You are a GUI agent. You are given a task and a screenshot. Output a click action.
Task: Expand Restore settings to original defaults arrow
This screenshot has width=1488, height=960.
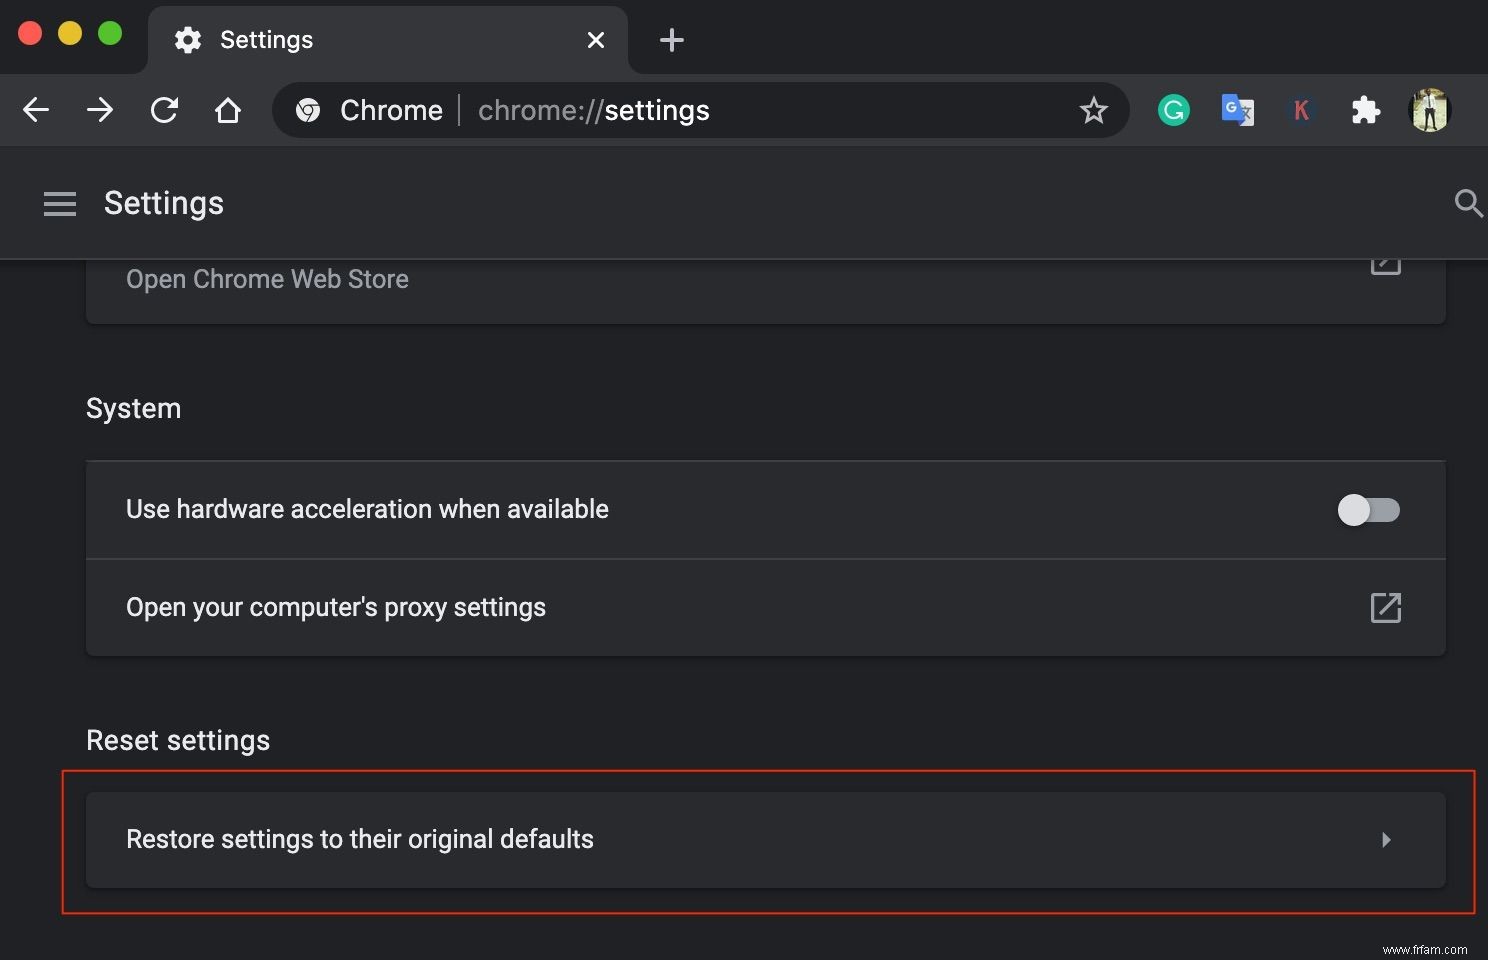(1386, 840)
